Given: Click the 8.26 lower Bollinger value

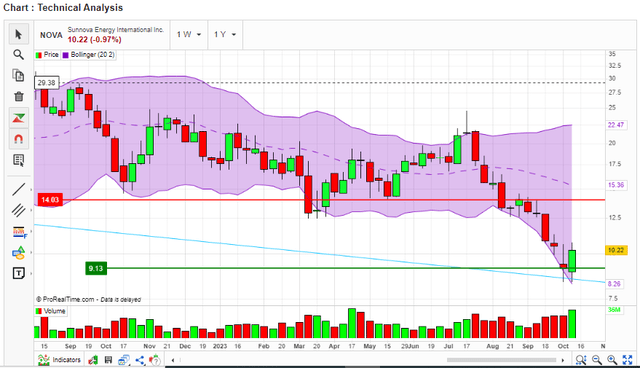Looking at the screenshot, I should point(614,284).
